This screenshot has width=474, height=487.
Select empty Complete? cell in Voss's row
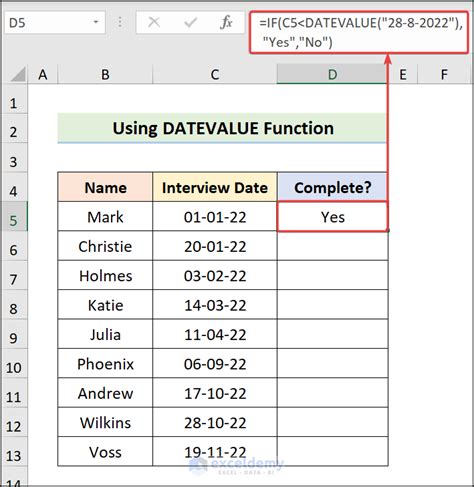pyautogui.click(x=332, y=451)
